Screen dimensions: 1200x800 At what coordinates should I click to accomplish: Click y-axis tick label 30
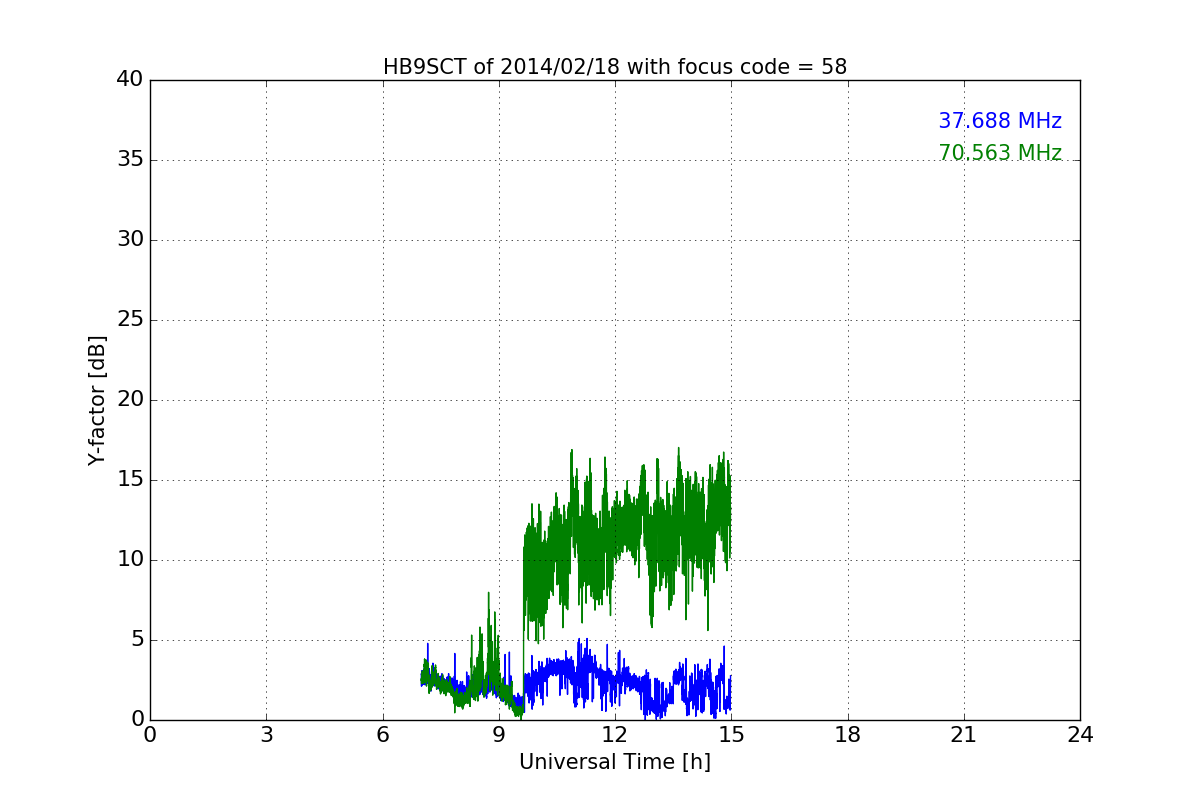[130, 240]
